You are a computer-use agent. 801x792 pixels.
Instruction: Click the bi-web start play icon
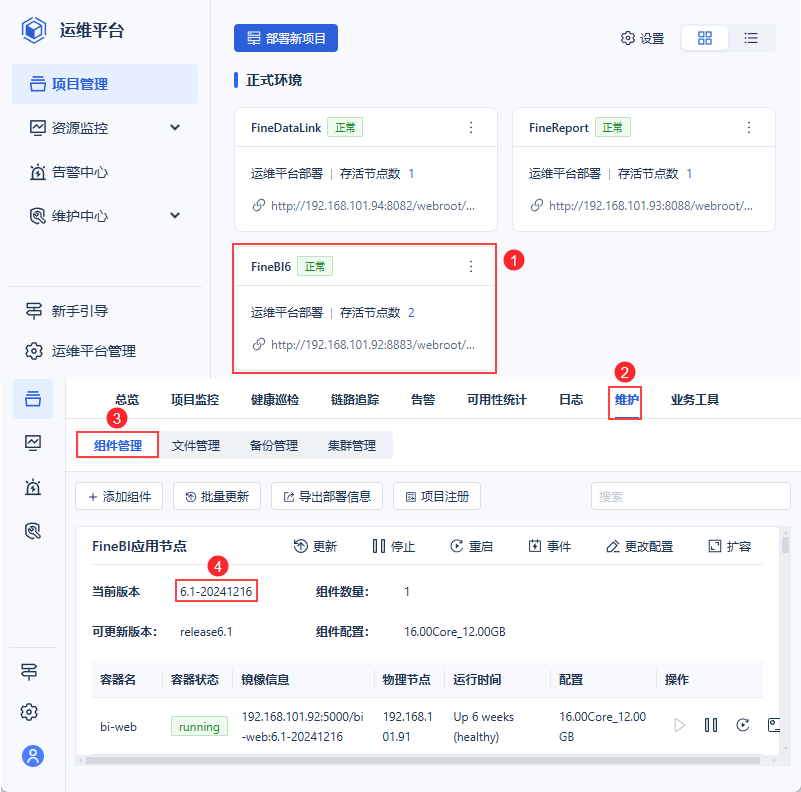pos(679,725)
